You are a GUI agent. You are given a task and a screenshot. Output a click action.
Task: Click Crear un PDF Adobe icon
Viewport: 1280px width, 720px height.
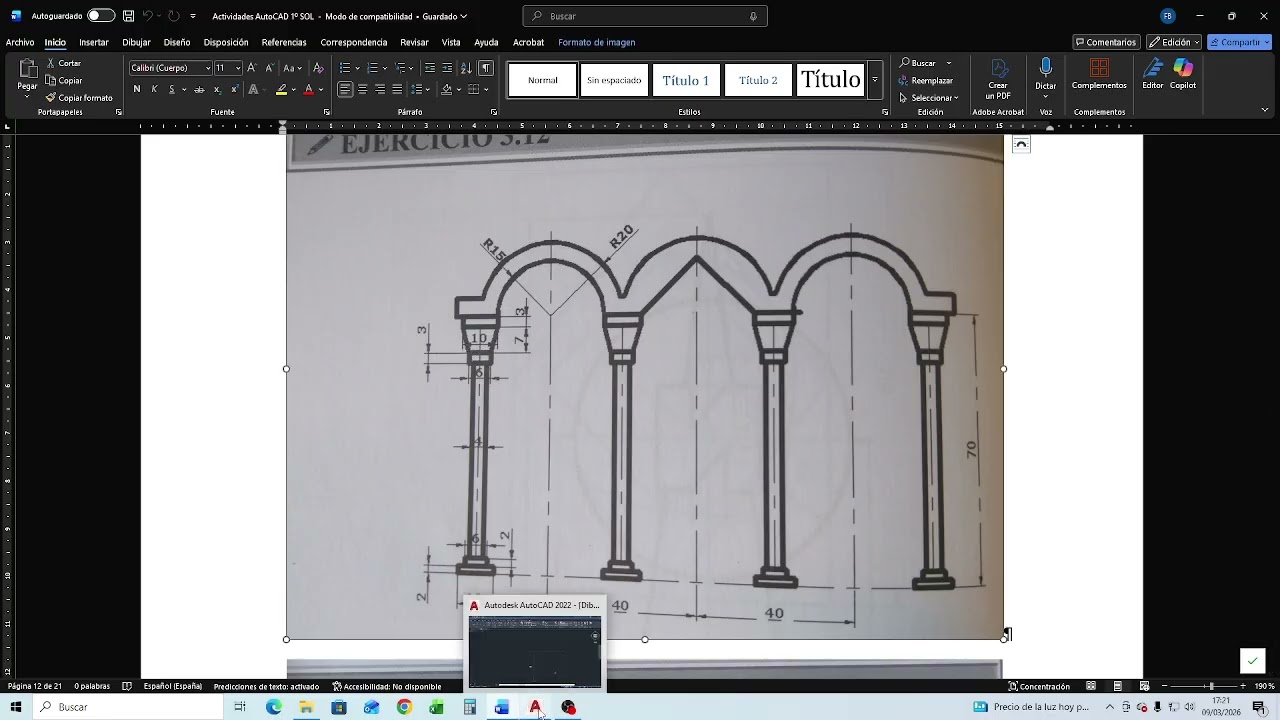[998, 79]
